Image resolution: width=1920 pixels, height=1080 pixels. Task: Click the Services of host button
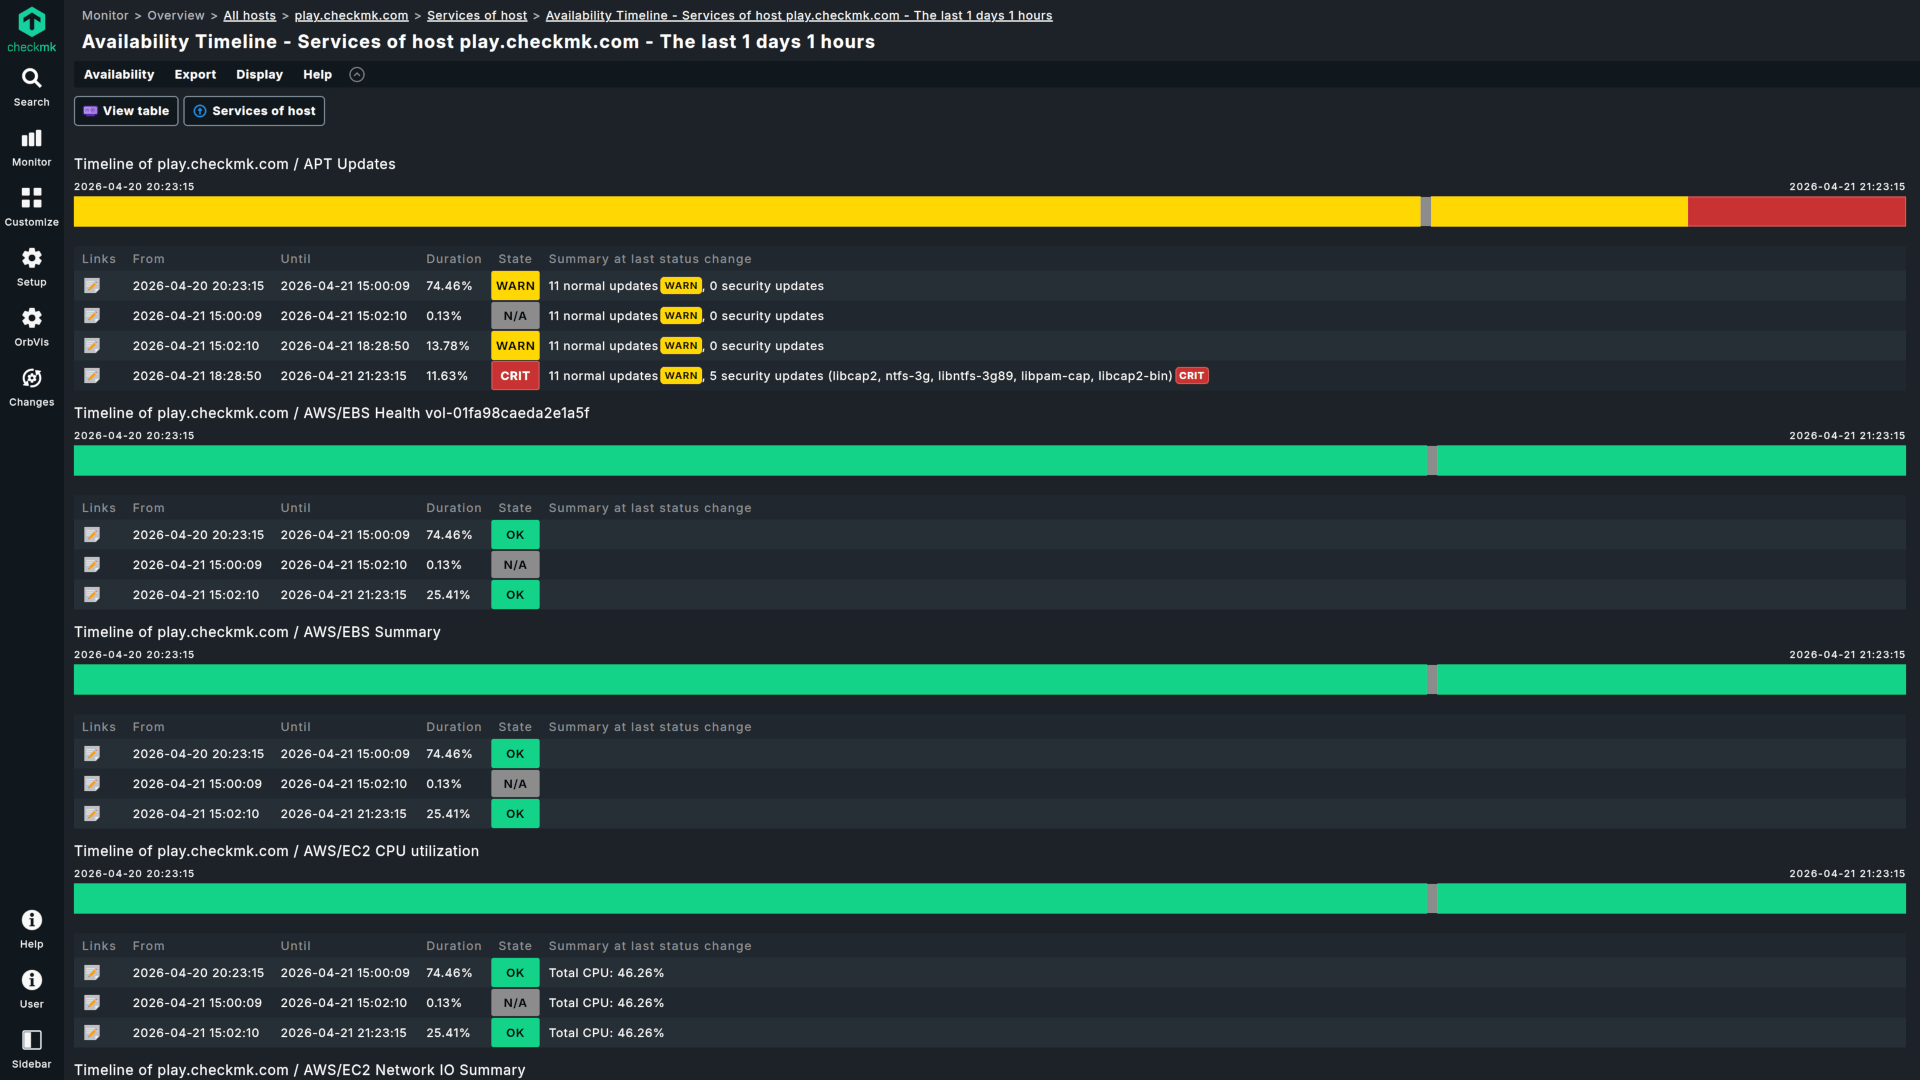pos(254,111)
